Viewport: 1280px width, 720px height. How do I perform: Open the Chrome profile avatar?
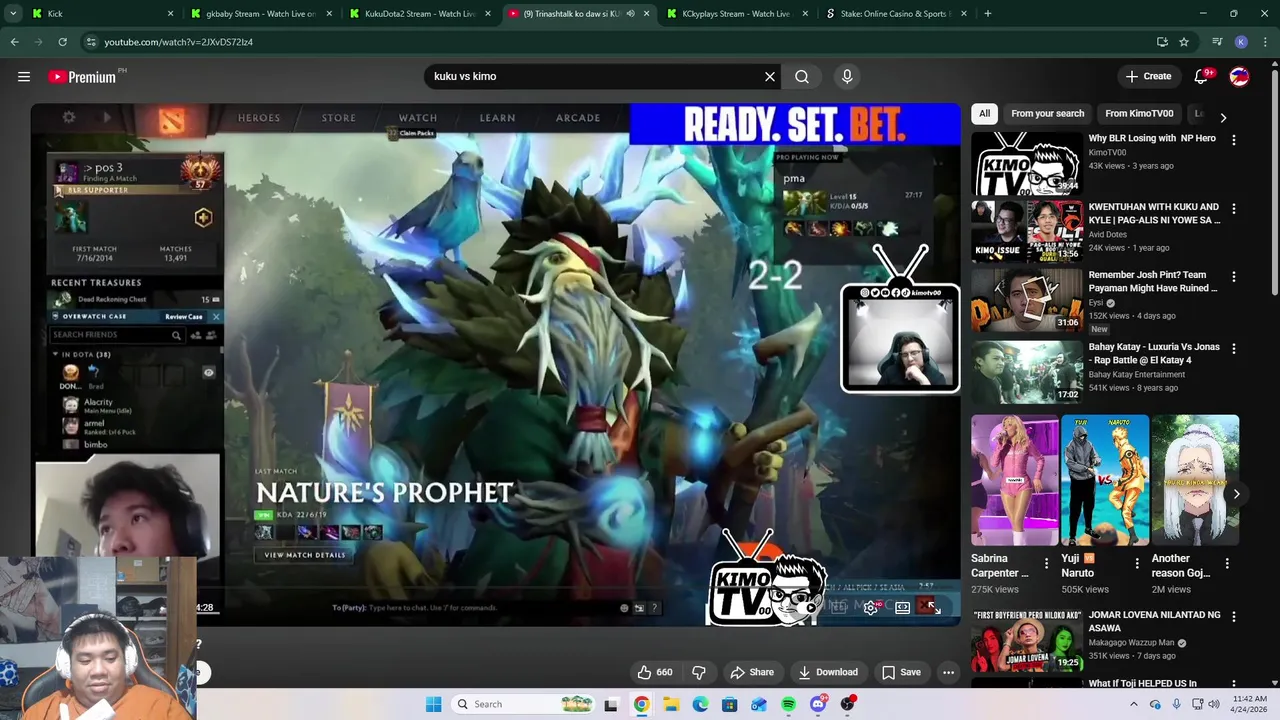pyautogui.click(x=1241, y=42)
